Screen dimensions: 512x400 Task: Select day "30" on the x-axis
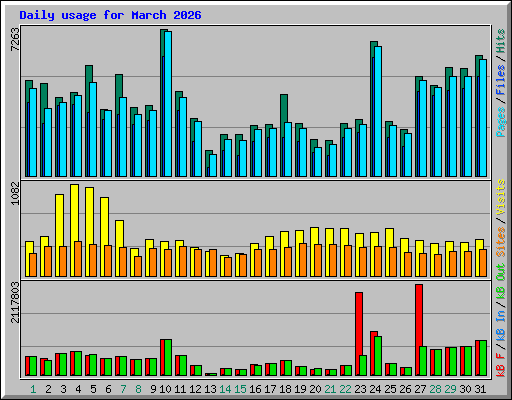pos(465,389)
